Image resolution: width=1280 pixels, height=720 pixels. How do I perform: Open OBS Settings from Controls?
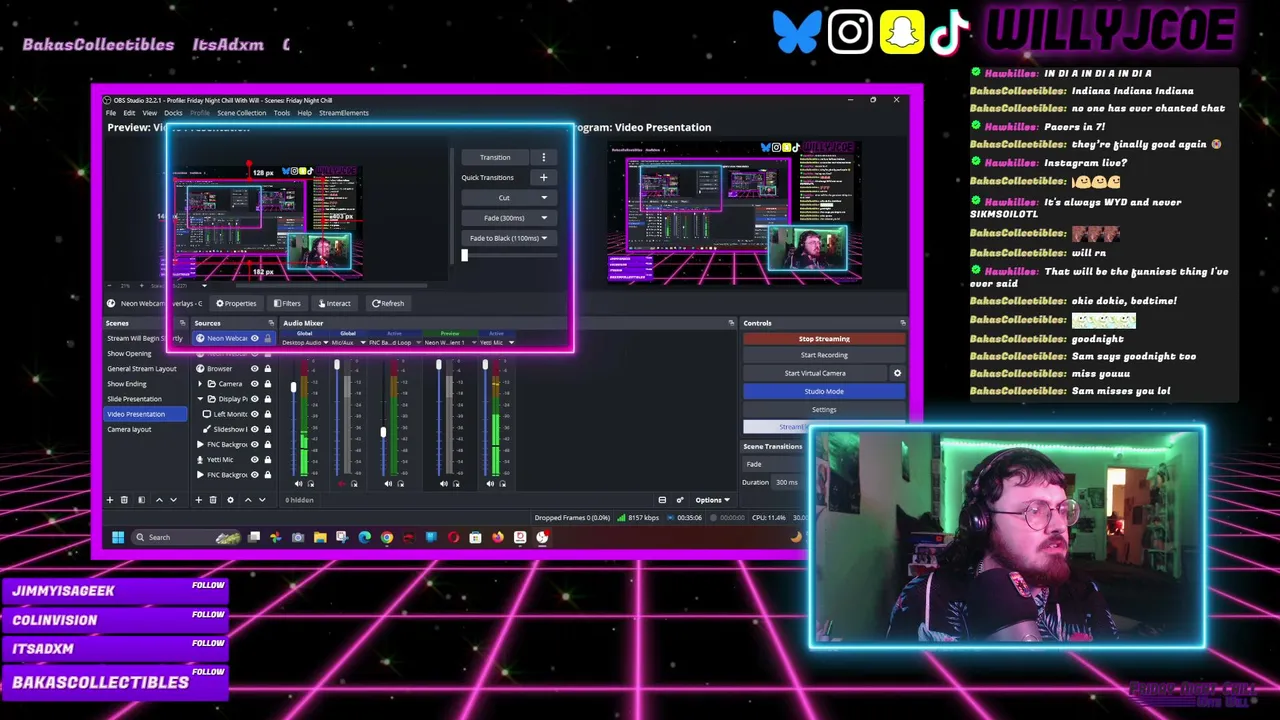[x=824, y=409]
